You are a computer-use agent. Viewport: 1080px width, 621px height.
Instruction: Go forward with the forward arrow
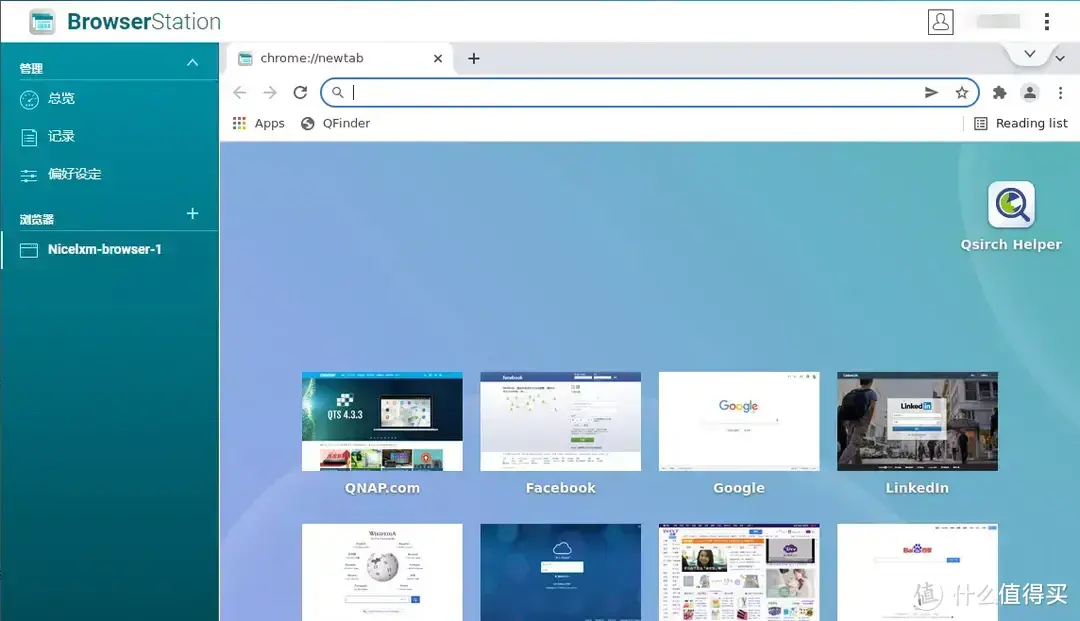pyautogui.click(x=270, y=92)
